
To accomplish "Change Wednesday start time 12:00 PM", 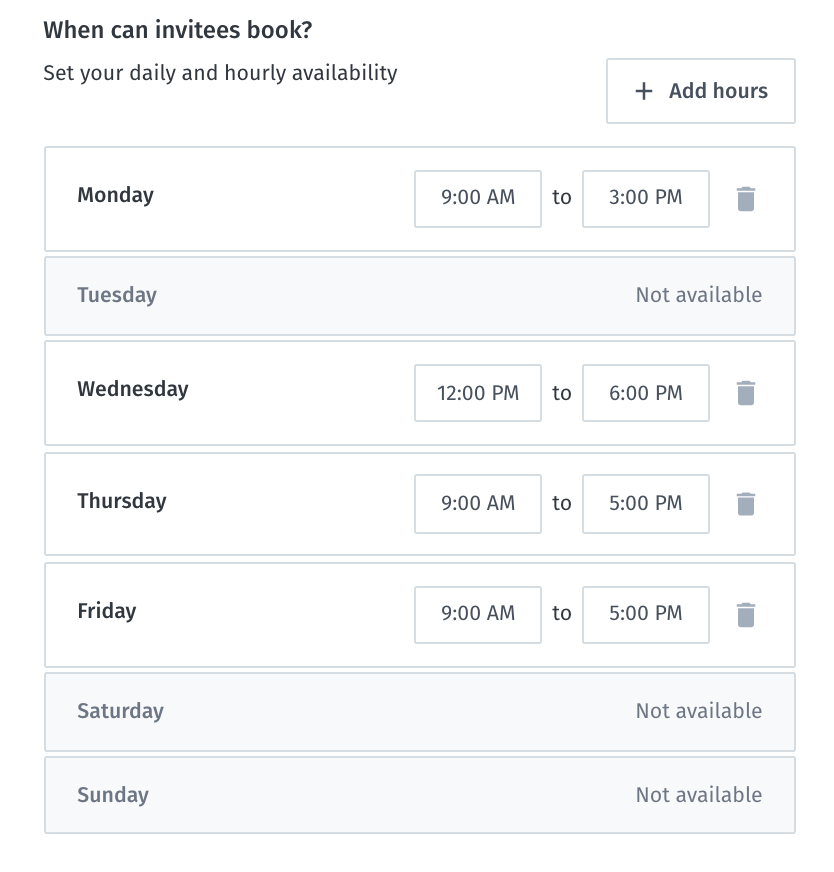I will (x=478, y=393).
